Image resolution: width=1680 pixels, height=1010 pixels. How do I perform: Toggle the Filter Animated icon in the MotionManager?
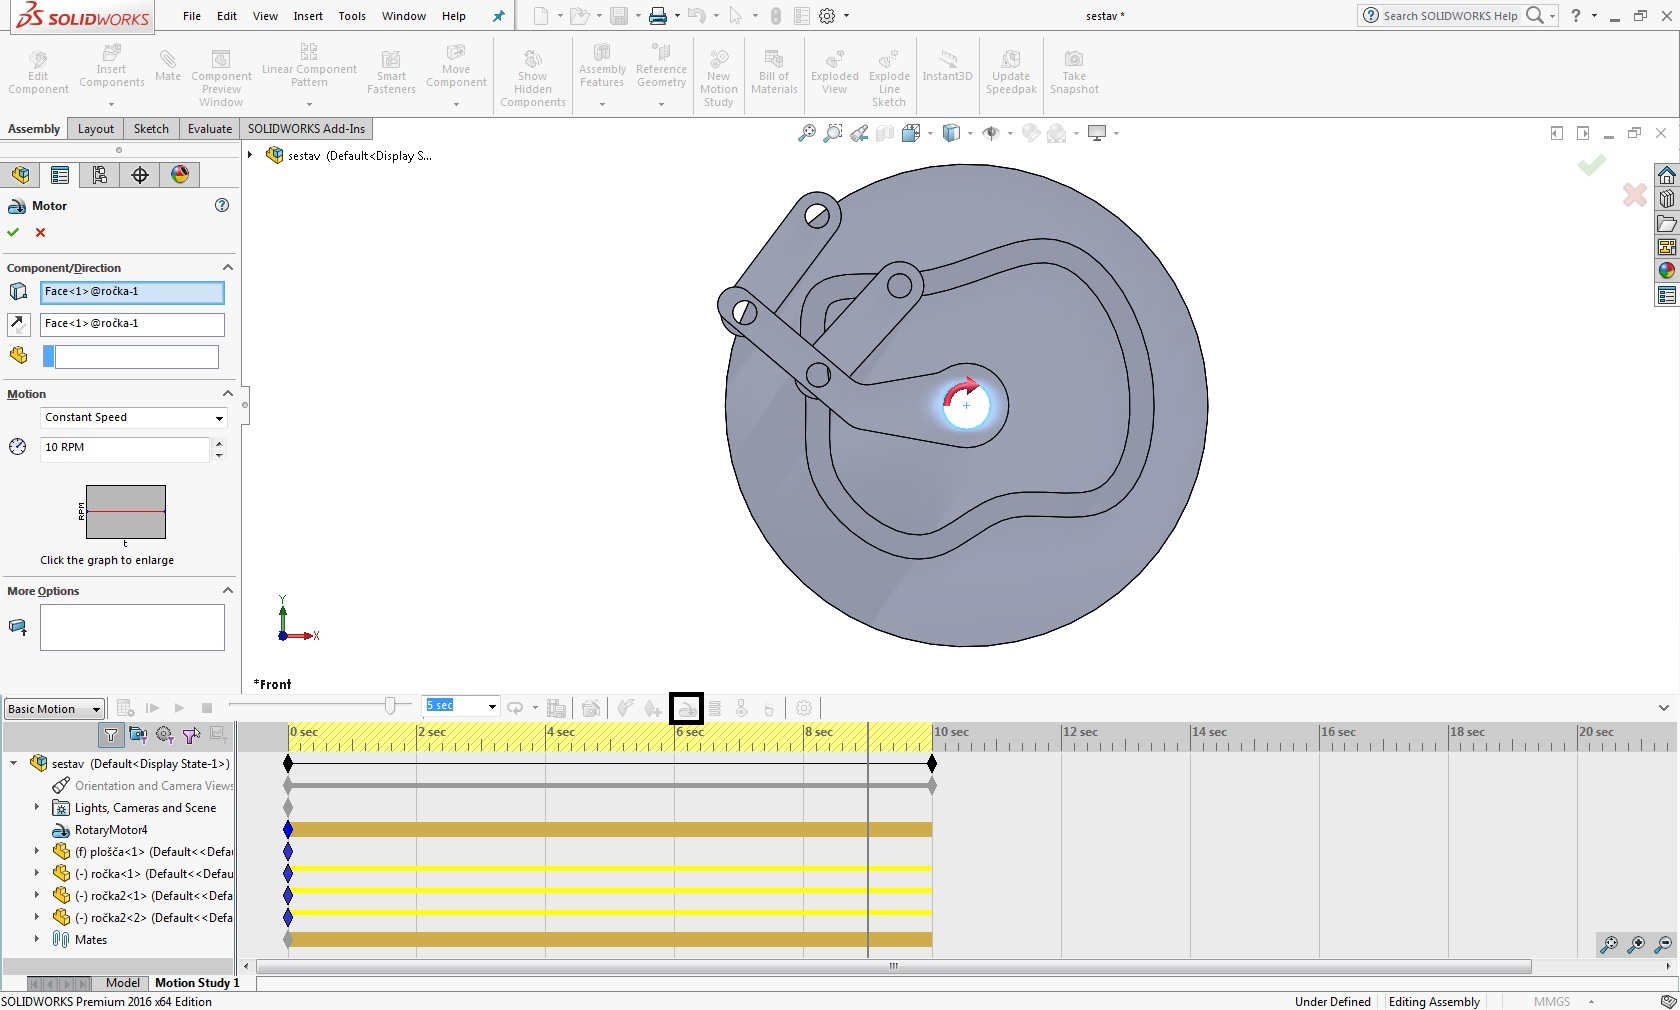click(x=138, y=735)
